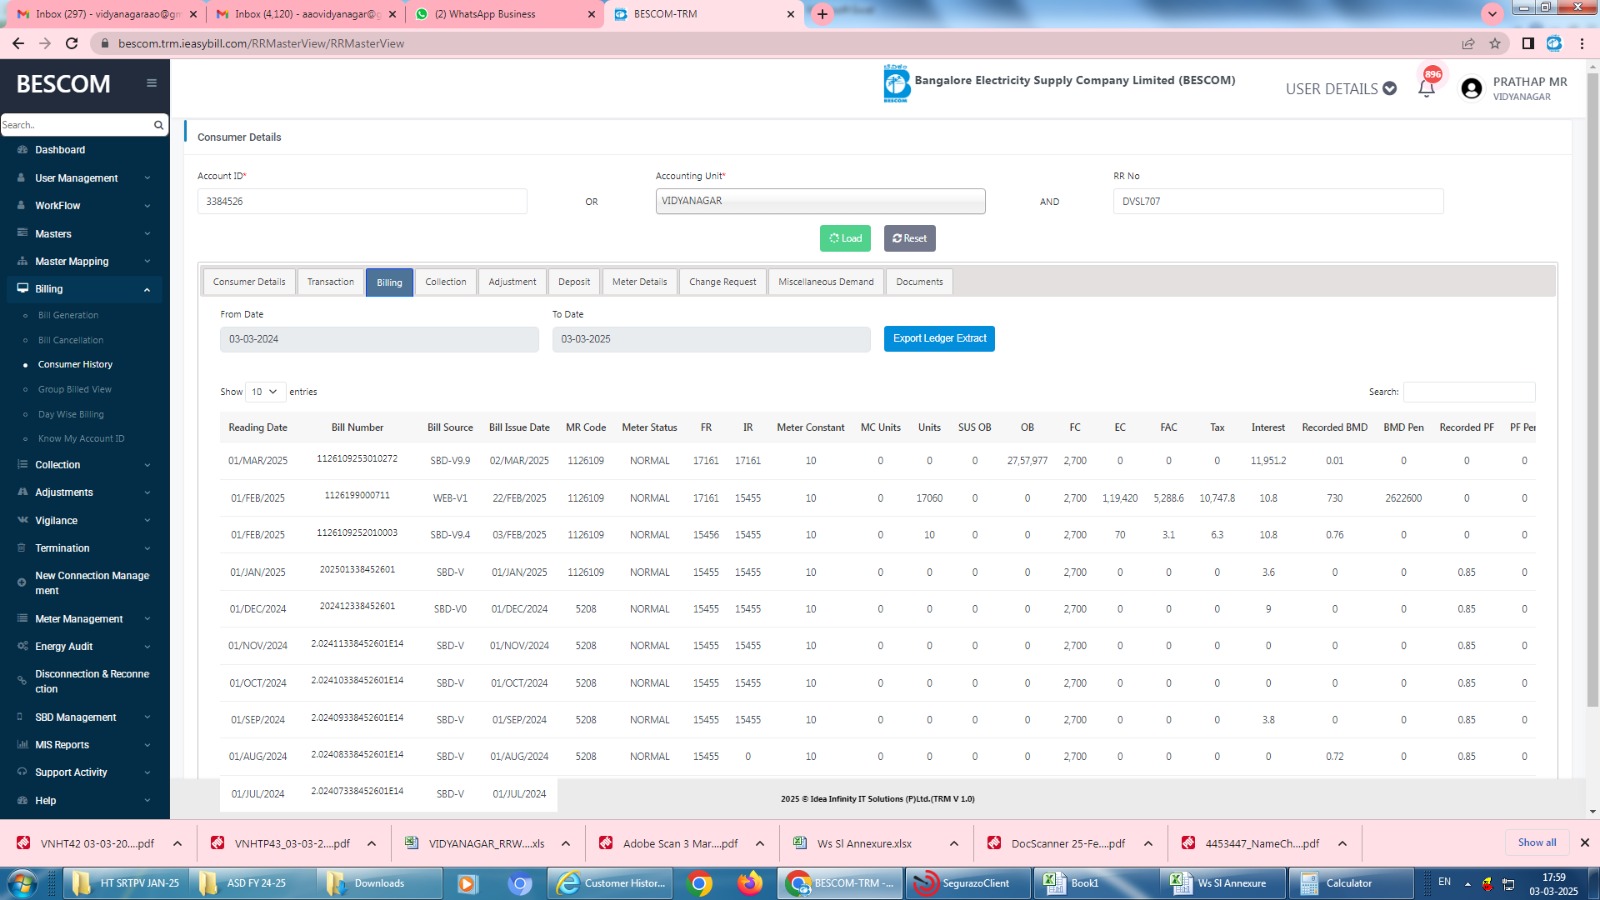Open Know My Account ID link
The width and height of the screenshot is (1600, 900).
[81, 439]
